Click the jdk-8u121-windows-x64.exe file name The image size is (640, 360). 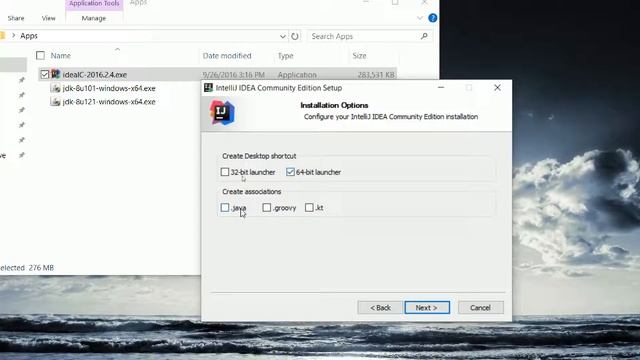(x=109, y=102)
